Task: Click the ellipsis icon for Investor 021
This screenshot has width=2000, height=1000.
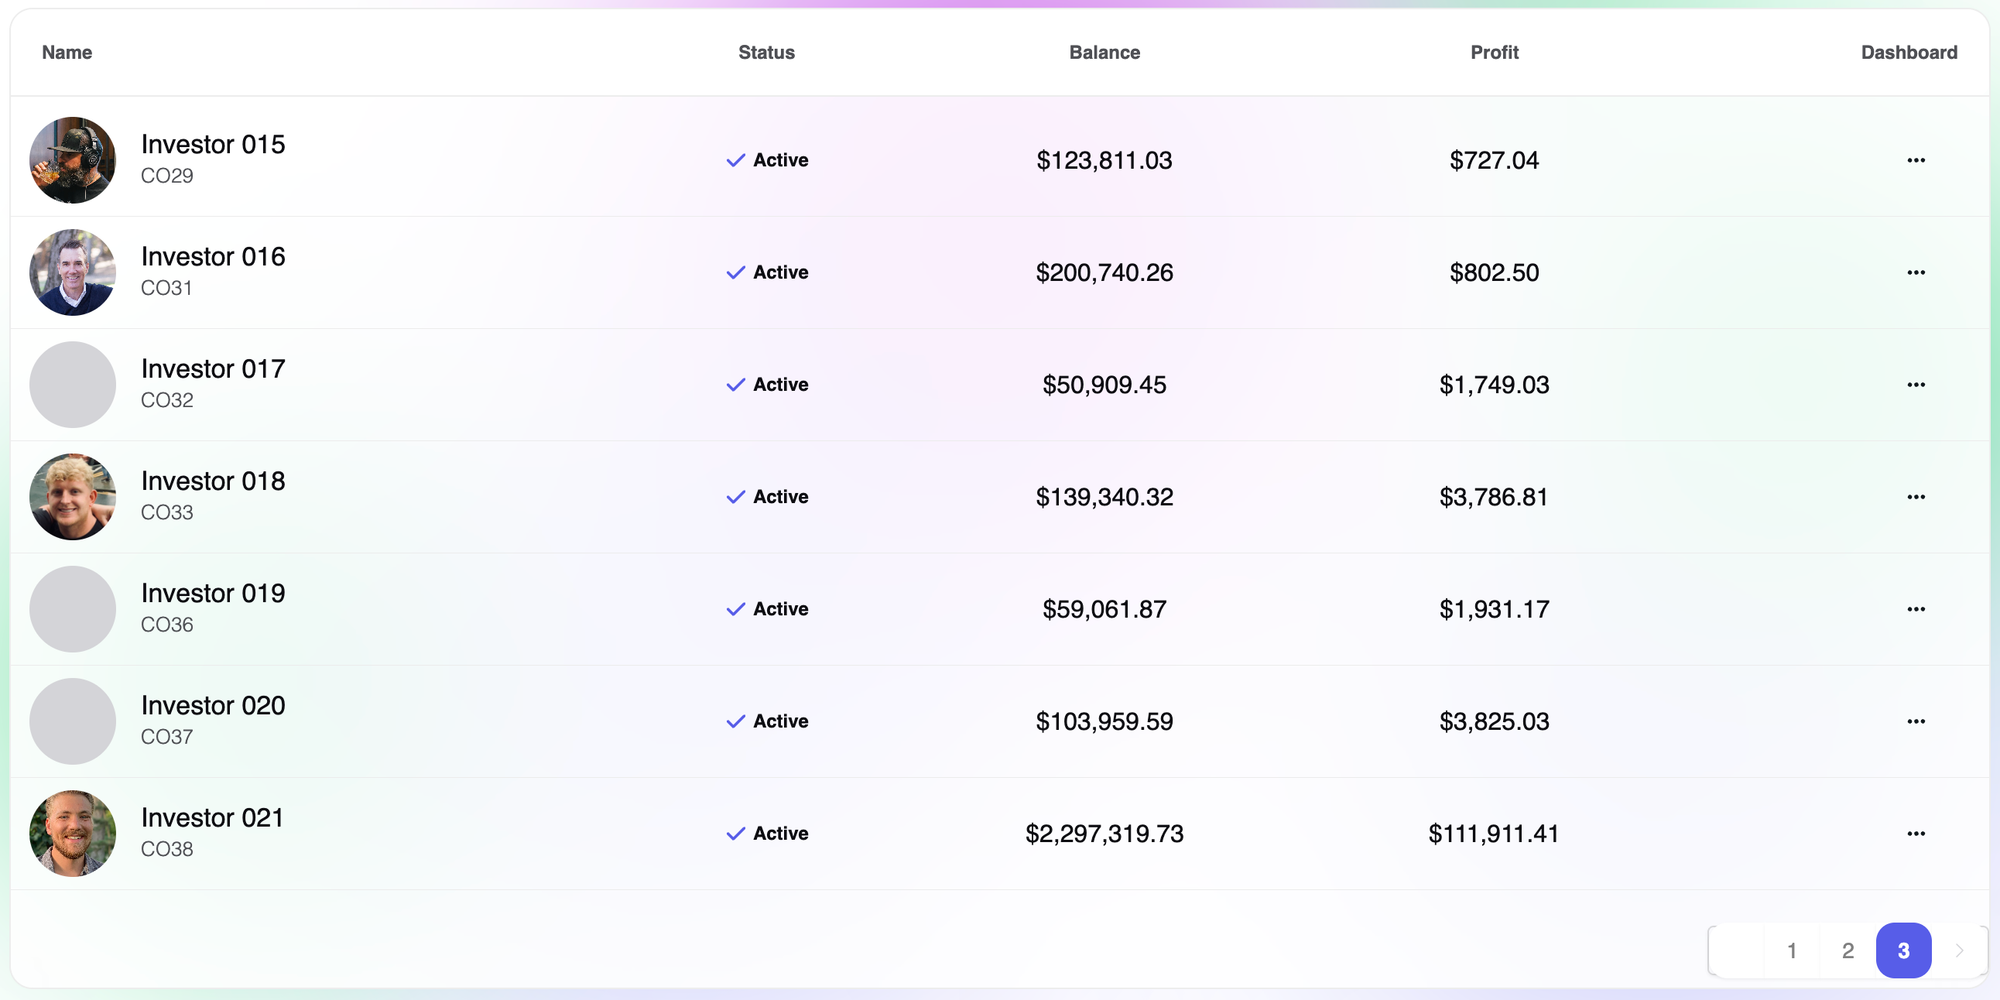Action: click(x=1915, y=833)
